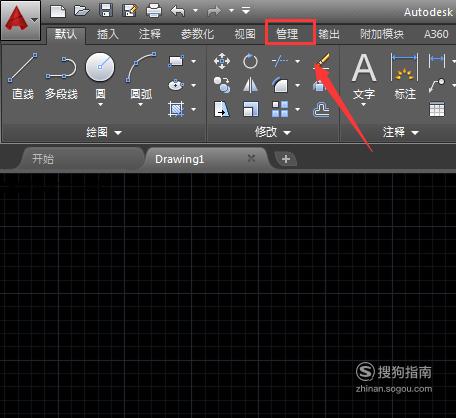
Task: Expand the Redo history dropdown arrow
Action: pos(231,11)
